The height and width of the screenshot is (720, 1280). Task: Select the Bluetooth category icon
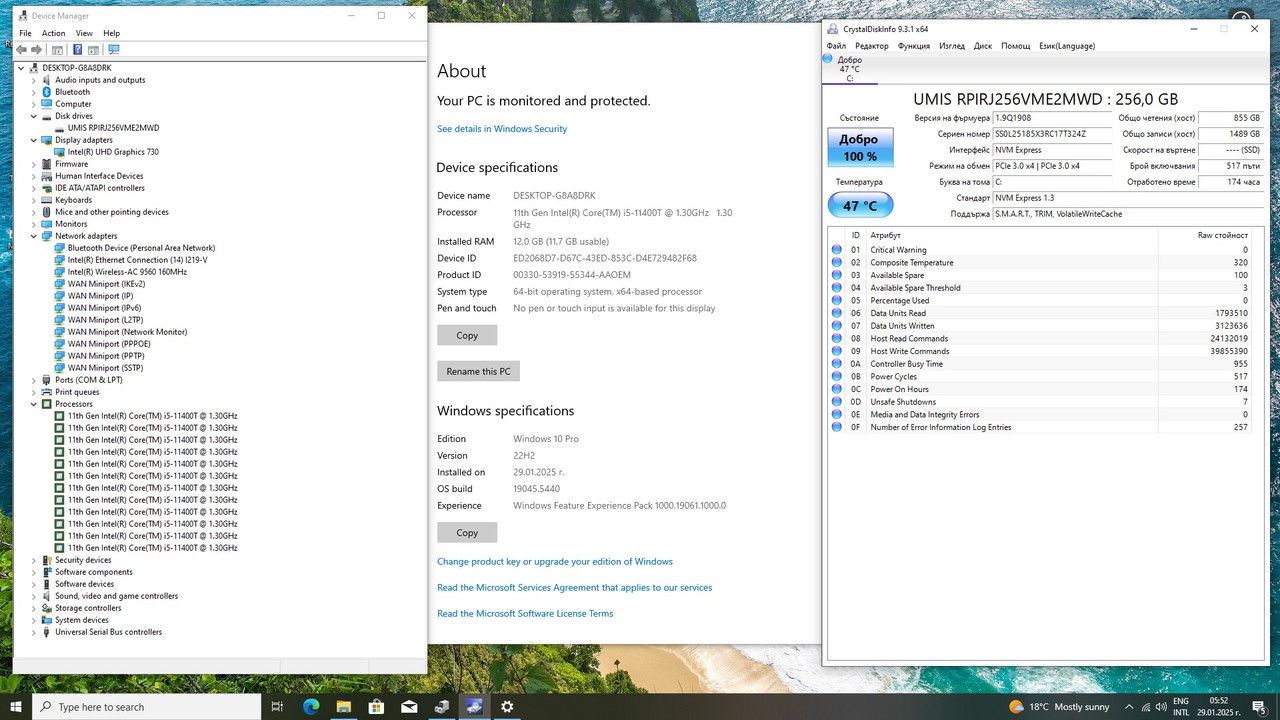pyautogui.click(x=46, y=92)
